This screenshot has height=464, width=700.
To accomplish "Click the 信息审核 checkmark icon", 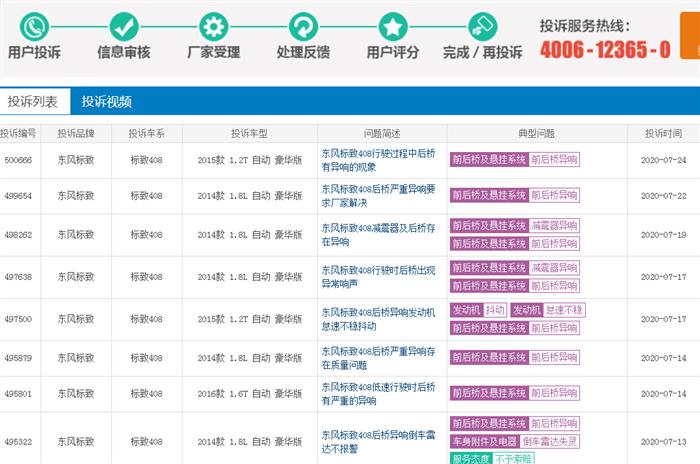I will coord(124,27).
